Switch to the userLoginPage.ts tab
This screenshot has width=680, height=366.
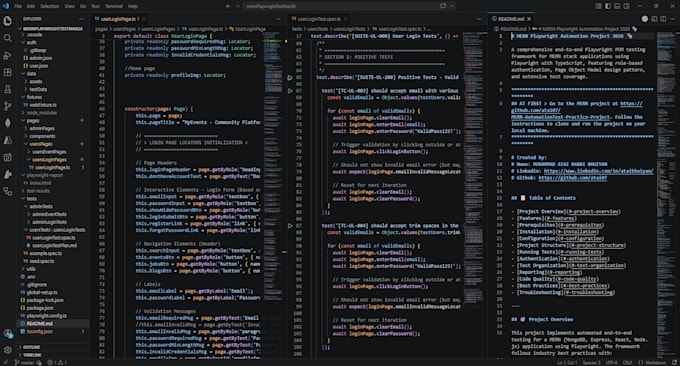click(x=118, y=19)
